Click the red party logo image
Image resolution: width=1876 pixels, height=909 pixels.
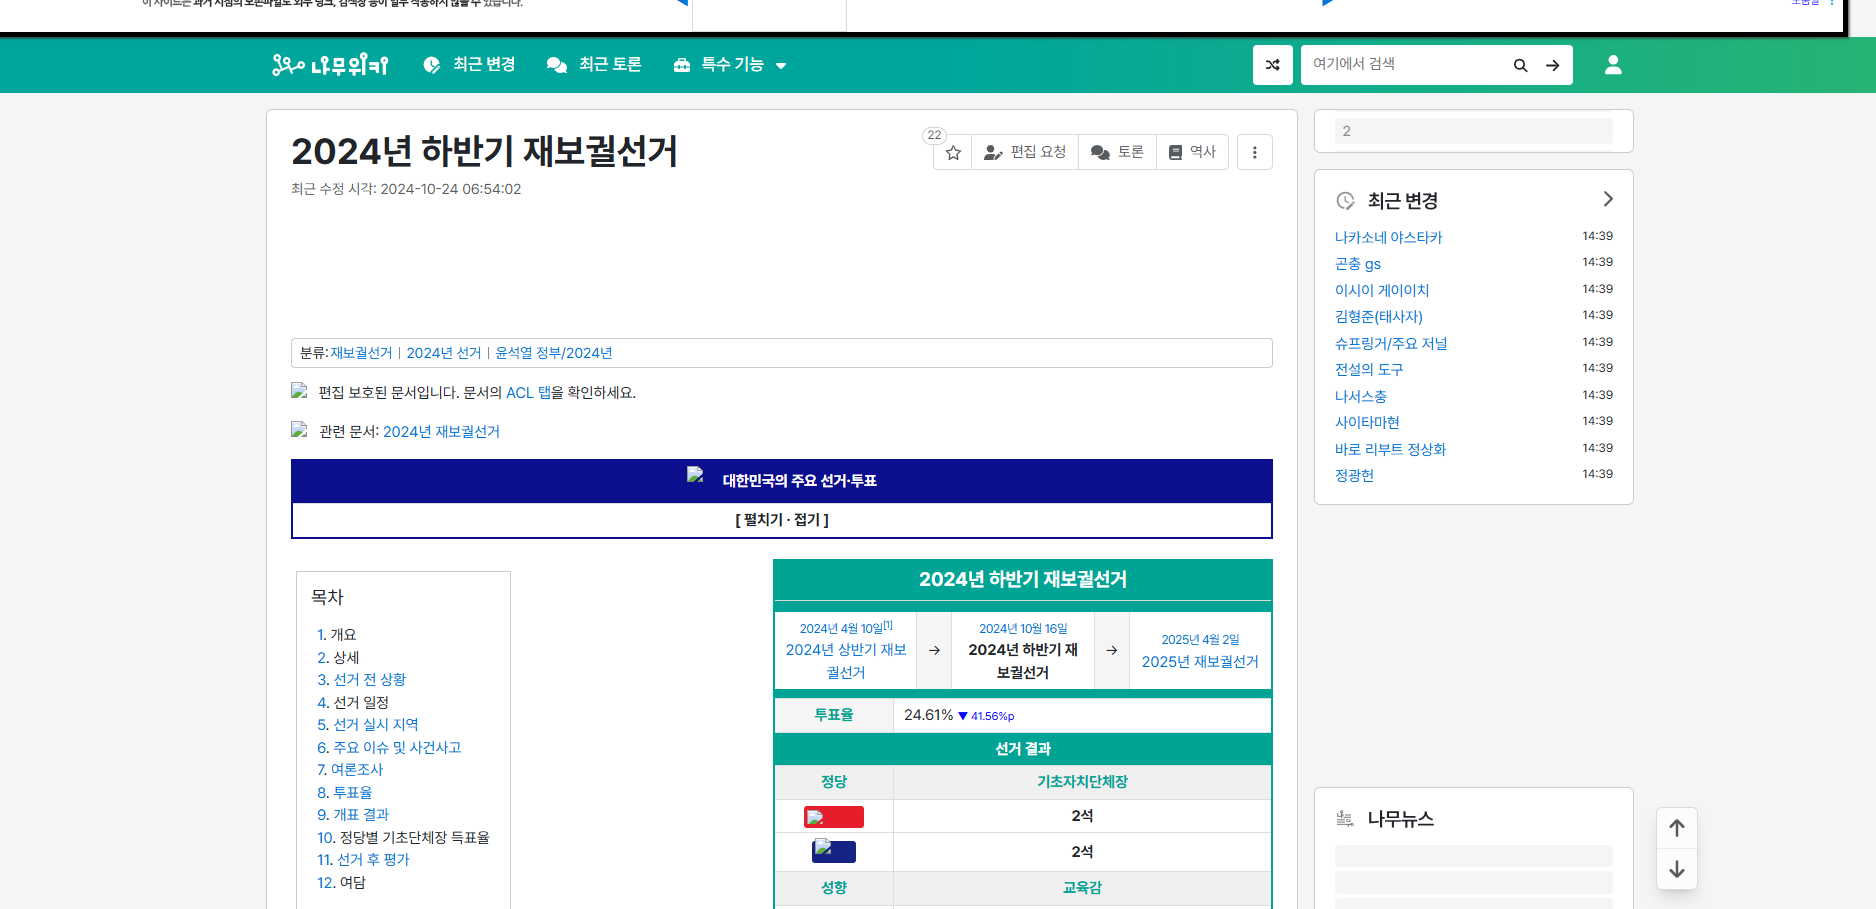point(834,817)
